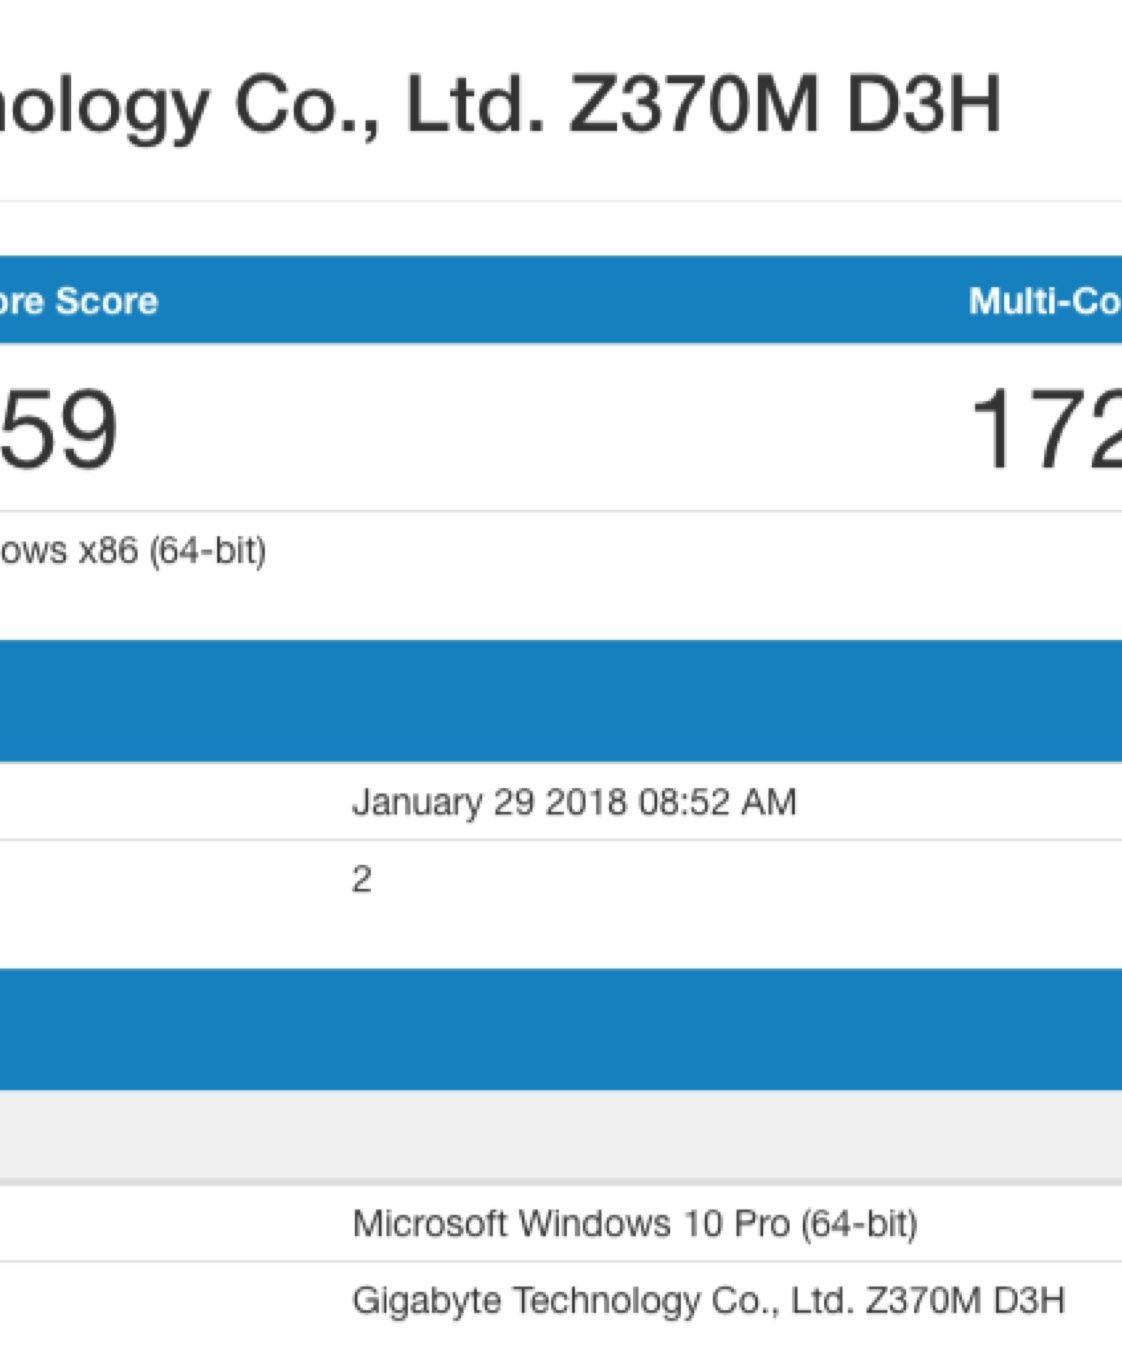
Task: Click "(64-bit)" in the Windows 10 Pro row
Action: (859, 1223)
